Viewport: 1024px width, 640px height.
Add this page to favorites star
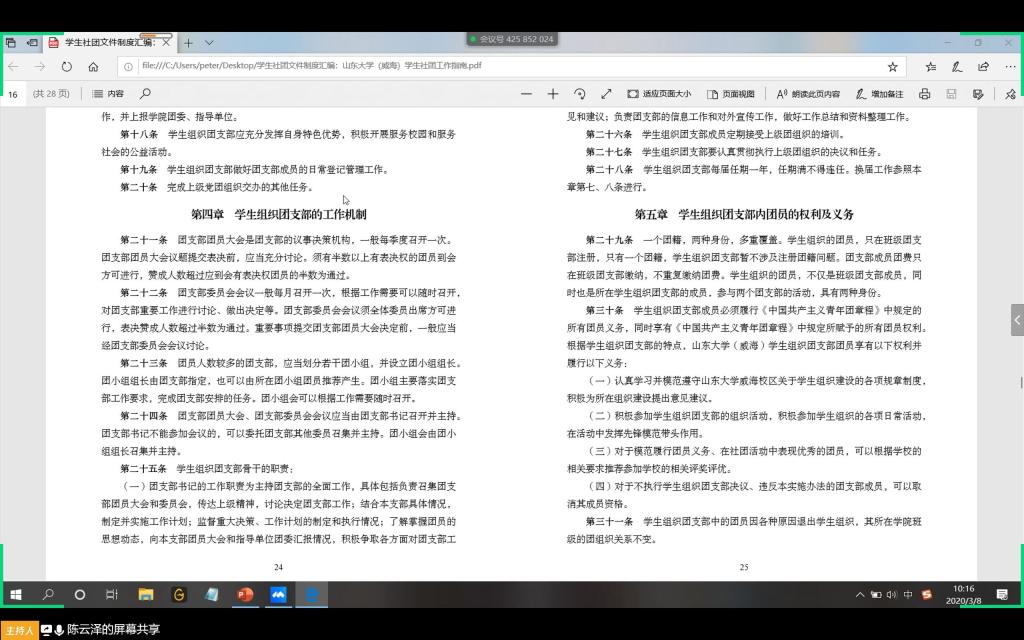pos(892,67)
